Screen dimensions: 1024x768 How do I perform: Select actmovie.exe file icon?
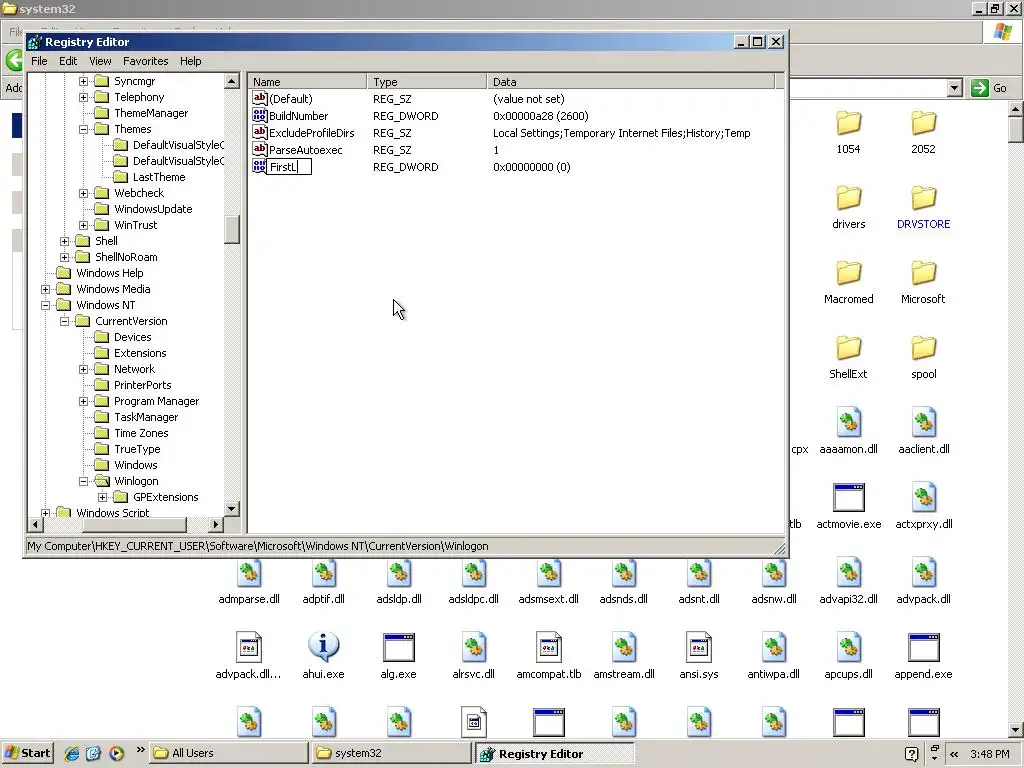[x=849, y=498]
